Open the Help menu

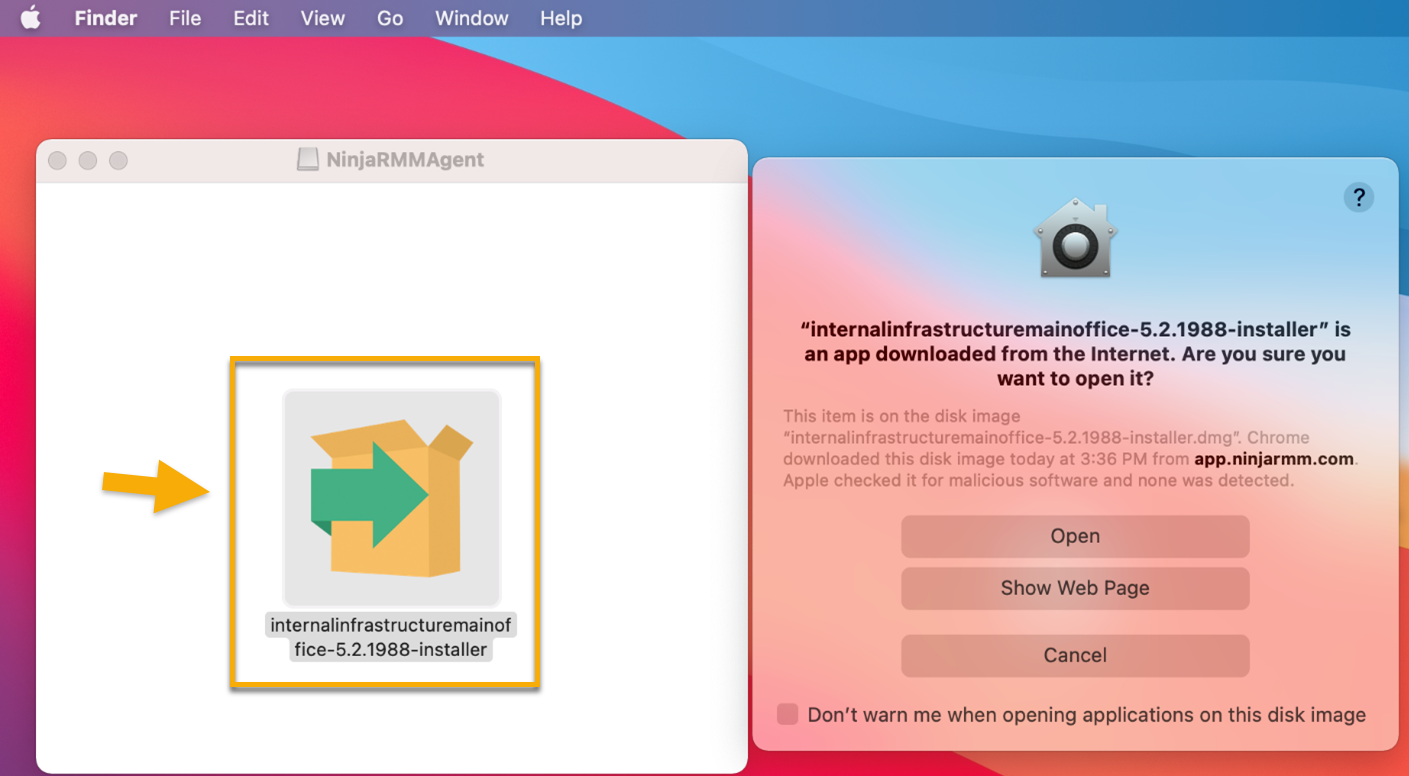(x=560, y=17)
